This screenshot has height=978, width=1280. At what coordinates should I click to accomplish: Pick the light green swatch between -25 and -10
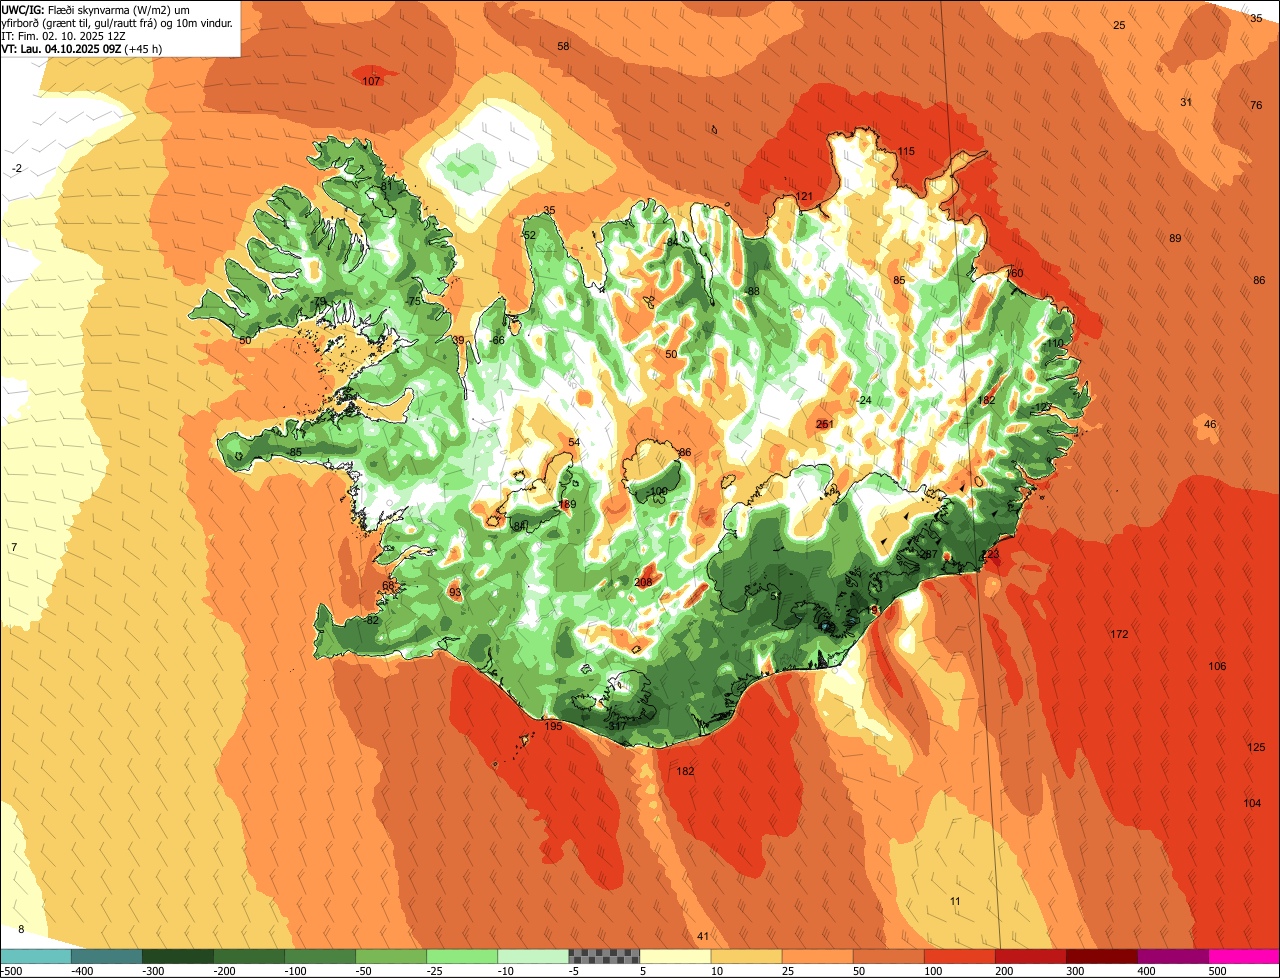(462, 956)
